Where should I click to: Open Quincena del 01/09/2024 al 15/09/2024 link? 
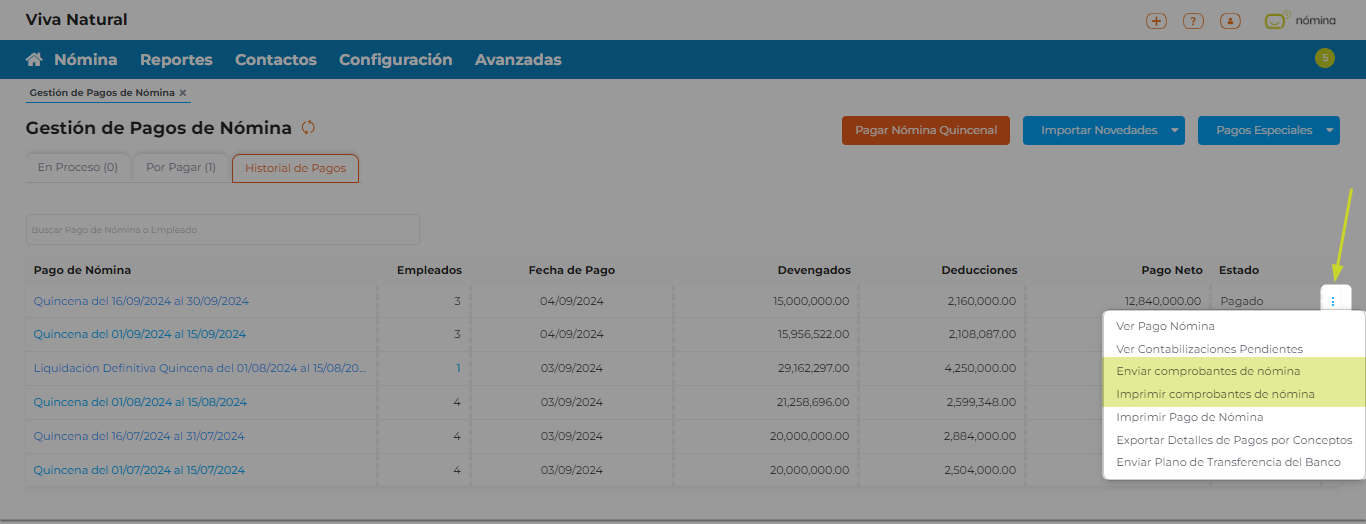tap(140, 334)
